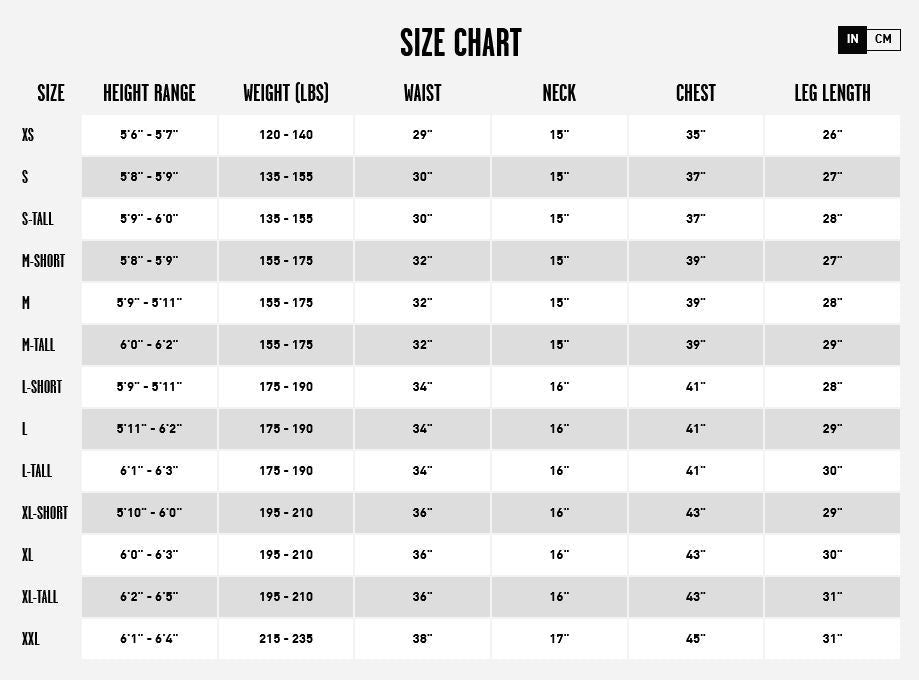Switch size chart units to CM
Viewport: 919px width, 680px height.
[x=883, y=40]
